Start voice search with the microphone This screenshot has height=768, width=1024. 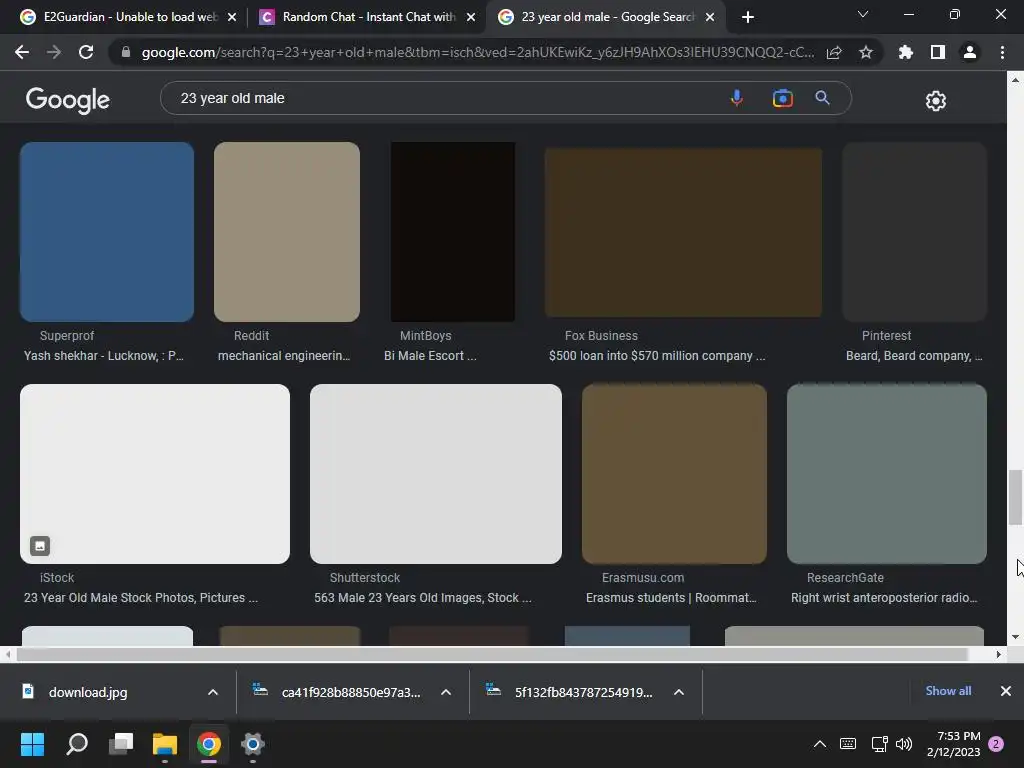(x=736, y=98)
